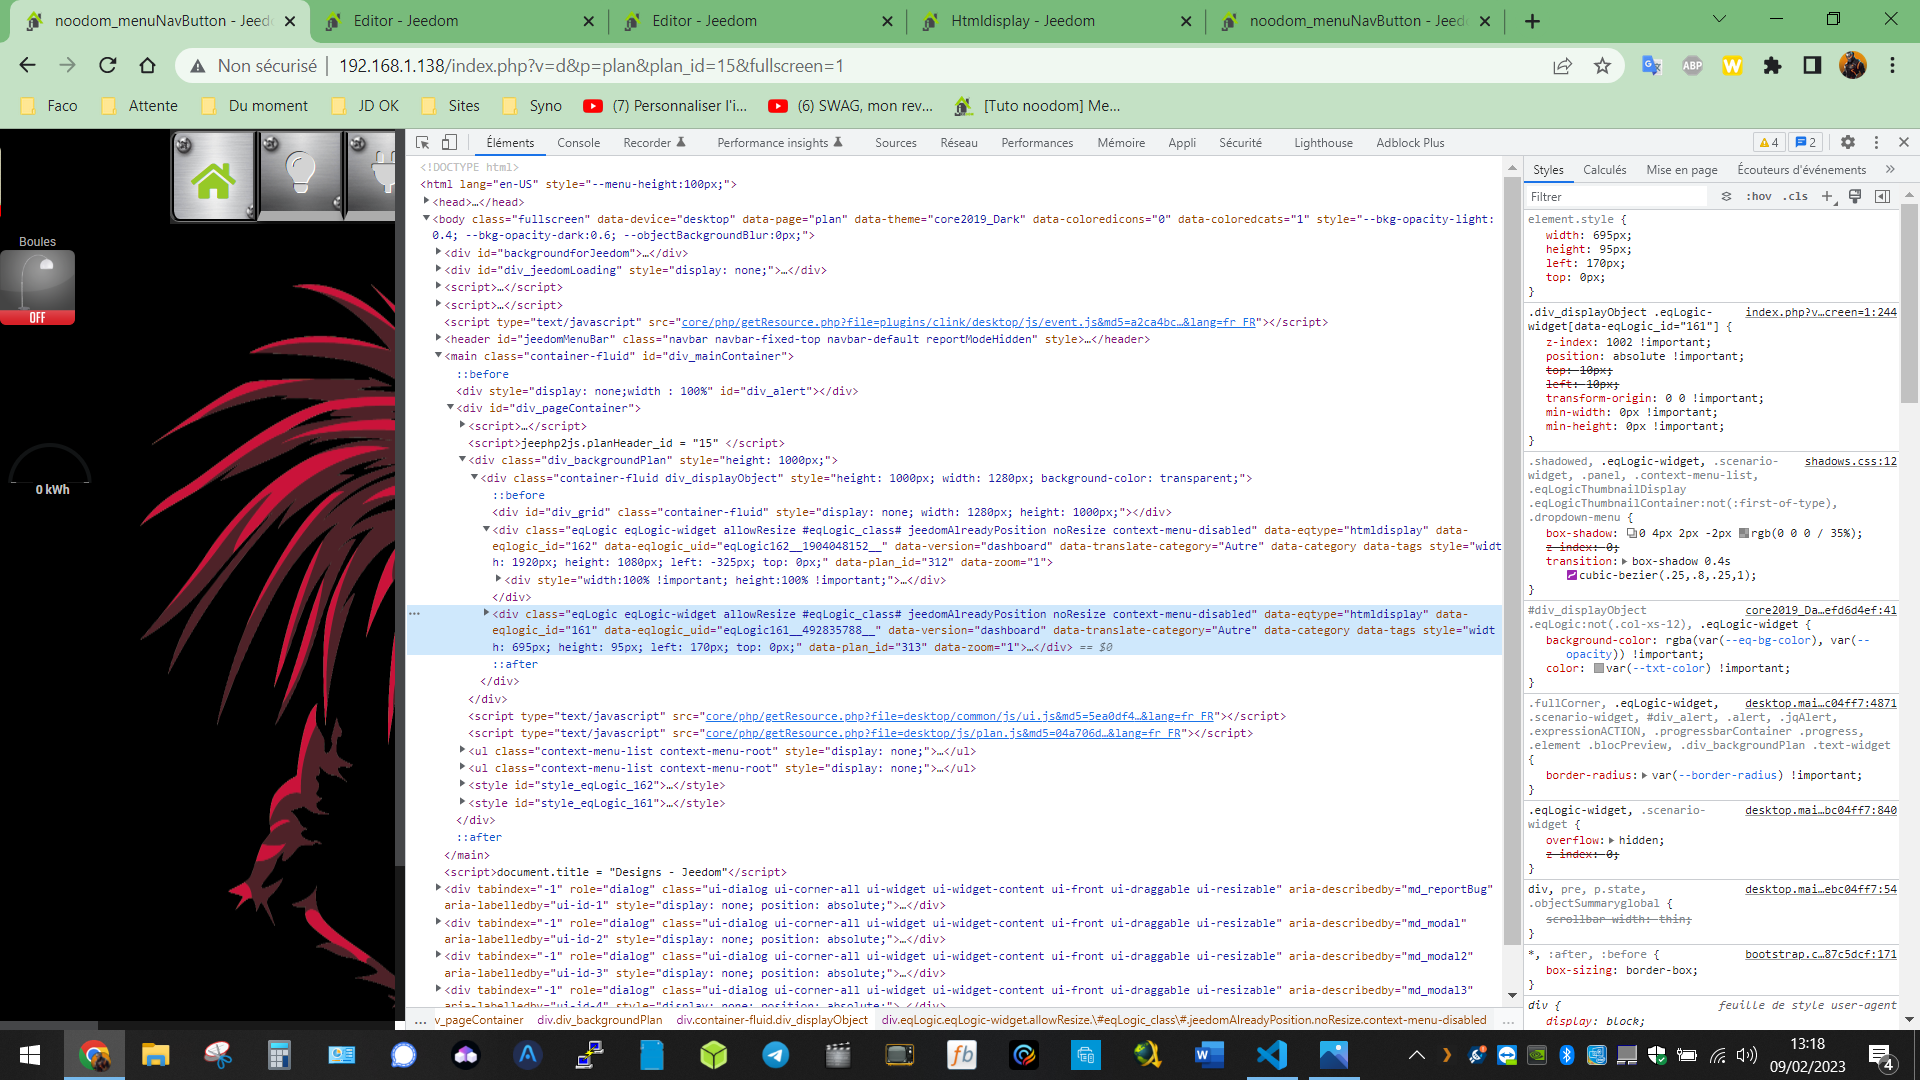Viewport: 1920px width, 1080px height.
Task: Click the issues counter showing 2
Action: coord(1805,142)
